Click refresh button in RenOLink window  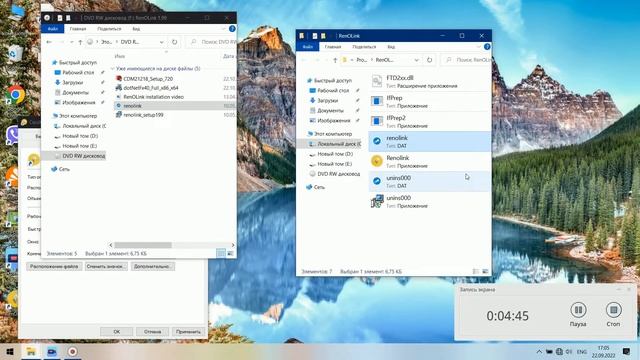point(429,60)
